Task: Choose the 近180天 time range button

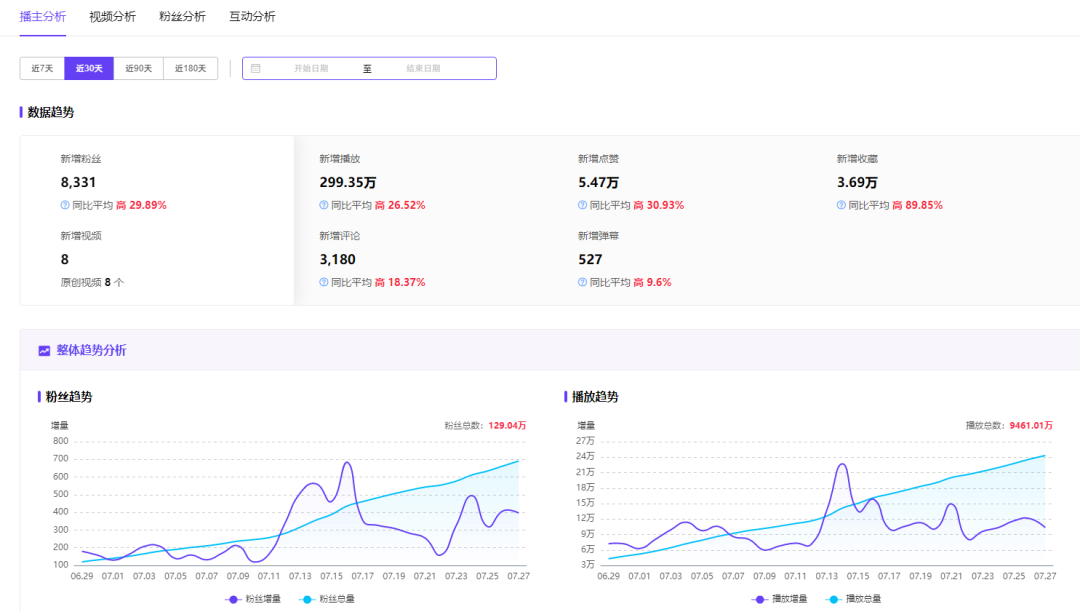Action: tap(190, 68)
